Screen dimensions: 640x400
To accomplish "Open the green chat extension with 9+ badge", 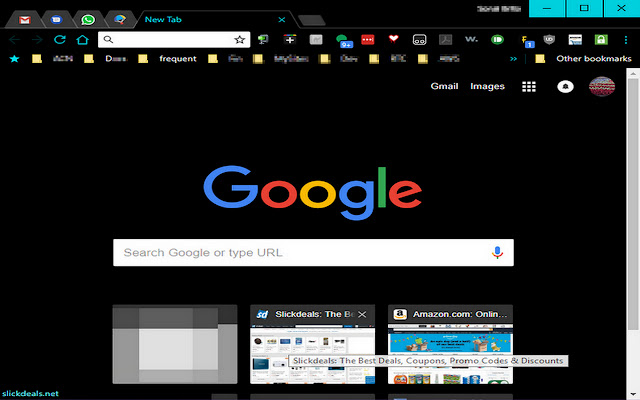I will tap(343, 40).
